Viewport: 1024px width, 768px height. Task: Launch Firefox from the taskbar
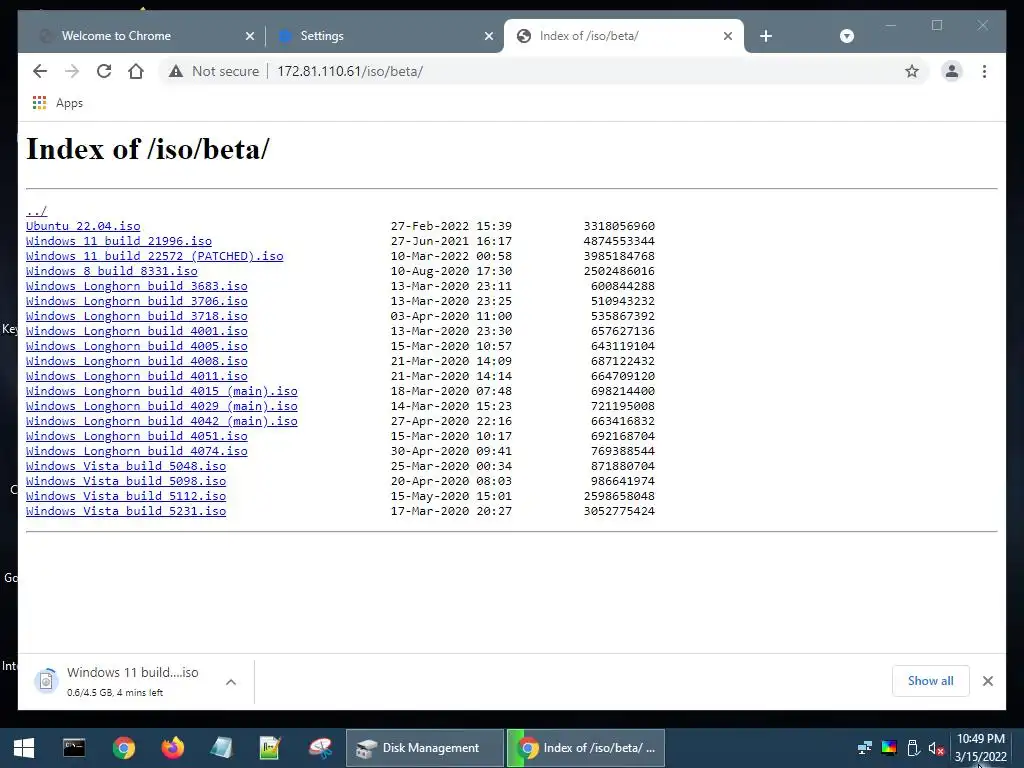tap(172, 748)
